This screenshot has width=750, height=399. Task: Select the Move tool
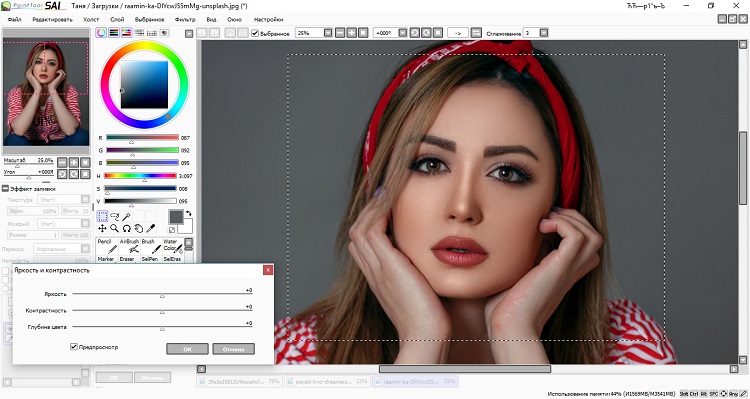click(x=102, y=229)
